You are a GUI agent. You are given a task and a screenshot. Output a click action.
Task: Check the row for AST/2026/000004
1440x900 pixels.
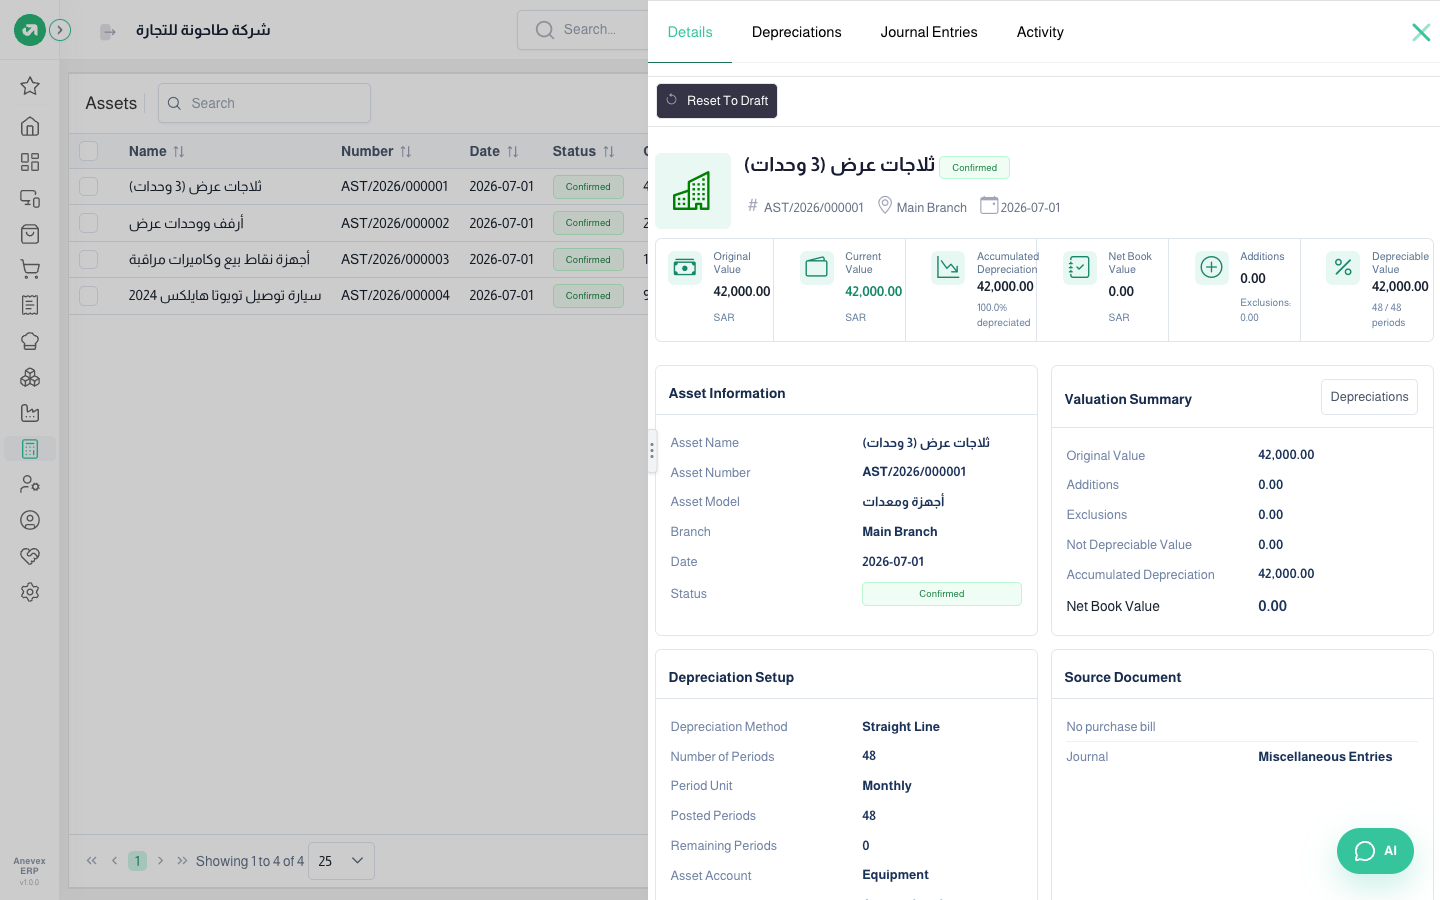(x=89, y=296)
